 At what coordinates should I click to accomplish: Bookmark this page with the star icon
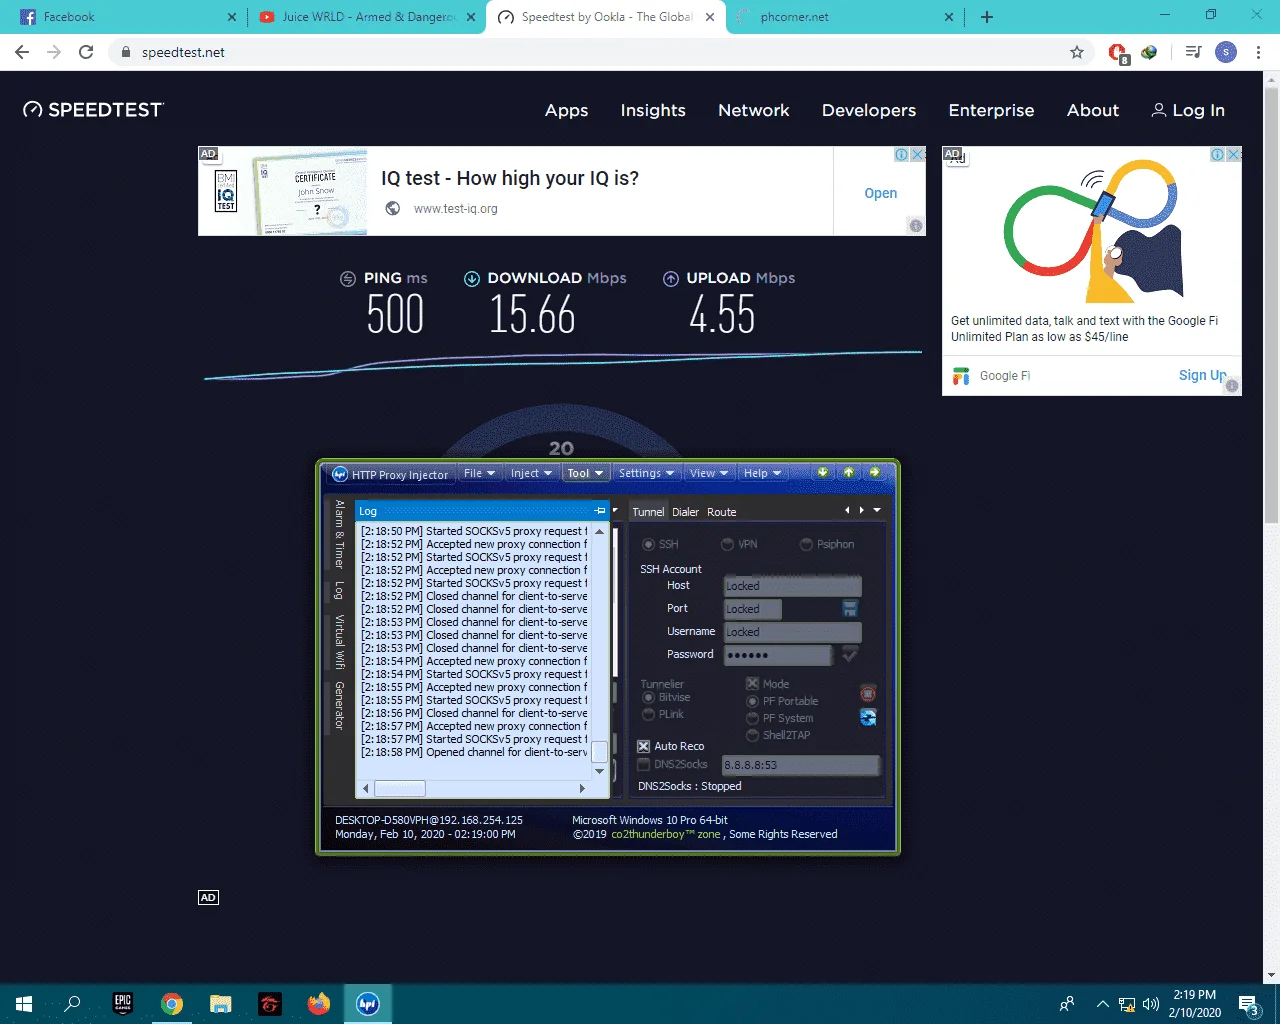click(1077, 52)
